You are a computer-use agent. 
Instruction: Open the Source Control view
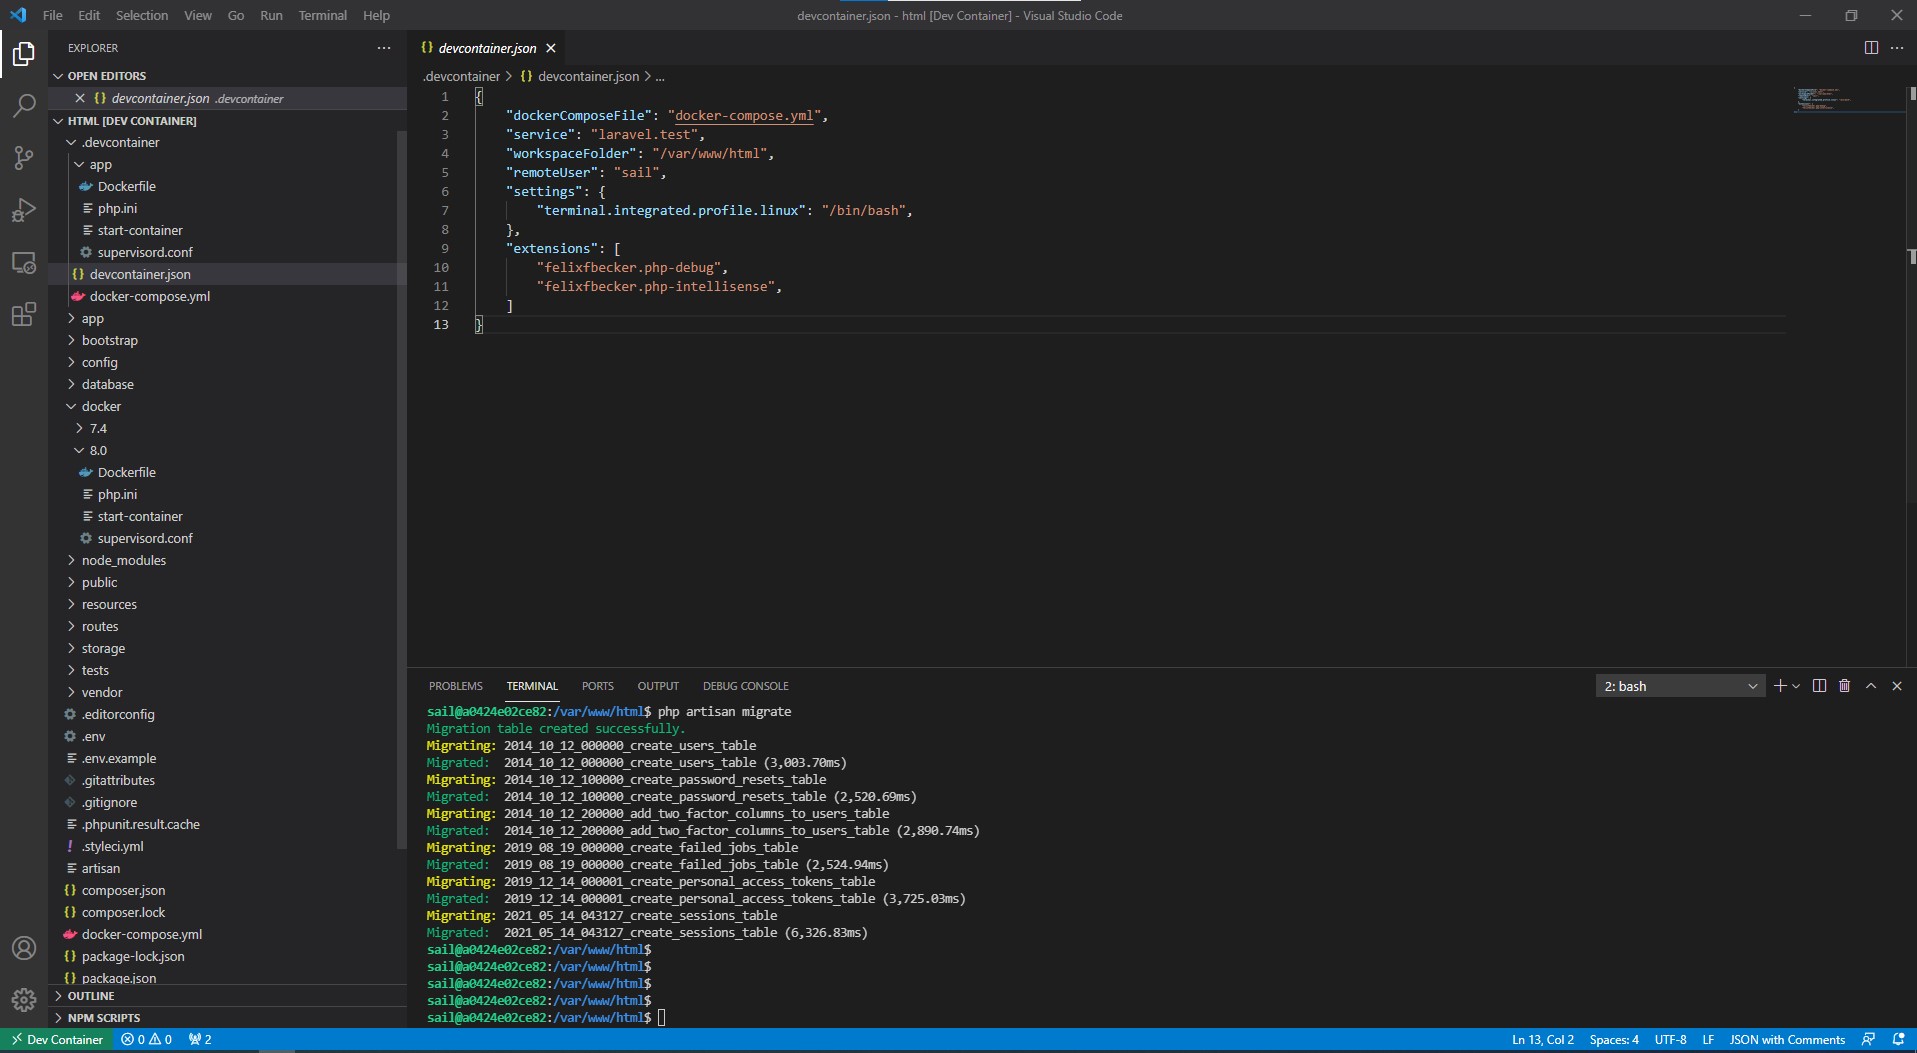[23, 158]
